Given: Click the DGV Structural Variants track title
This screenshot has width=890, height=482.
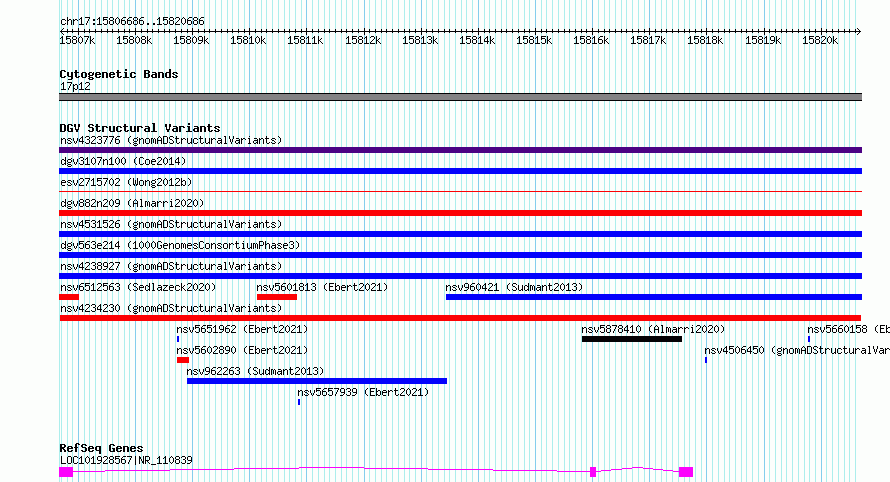Looking at the screenshot, I should [x=140, y=128].
